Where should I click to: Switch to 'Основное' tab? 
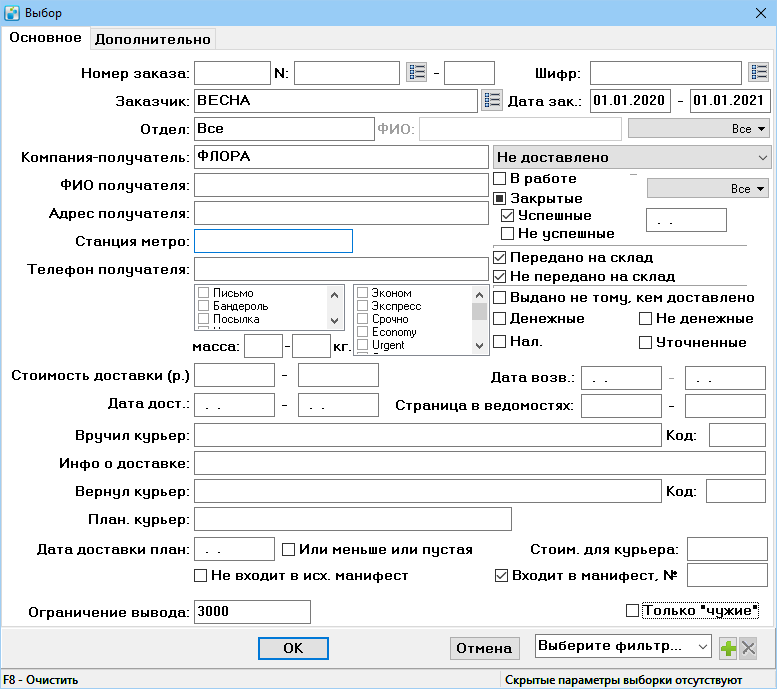[x=45, y=38]
